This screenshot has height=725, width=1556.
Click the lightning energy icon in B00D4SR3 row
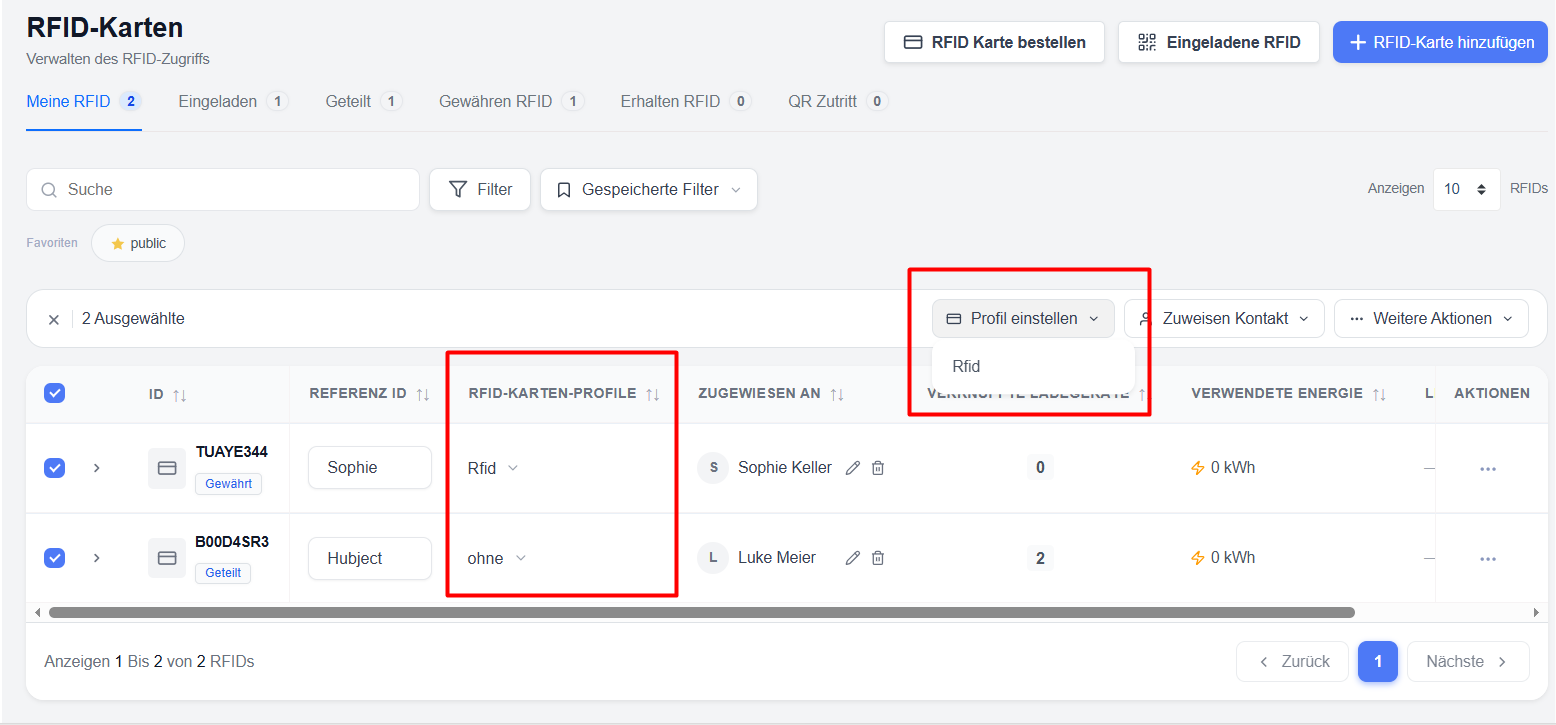click(x=1198, y=558)
